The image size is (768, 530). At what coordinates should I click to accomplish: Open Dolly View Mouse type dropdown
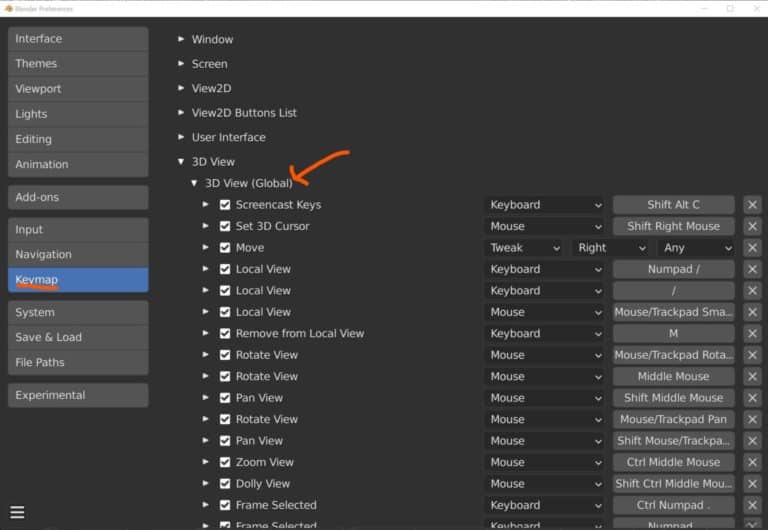pyautogui.click(x=545, y=484)
